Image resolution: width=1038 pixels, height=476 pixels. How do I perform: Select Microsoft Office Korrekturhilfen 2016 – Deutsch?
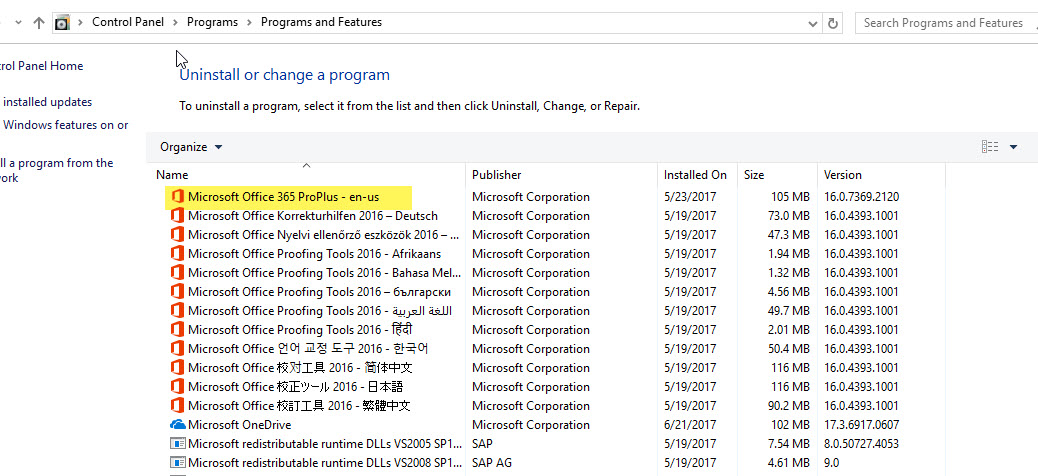click(x=312, y=216)
